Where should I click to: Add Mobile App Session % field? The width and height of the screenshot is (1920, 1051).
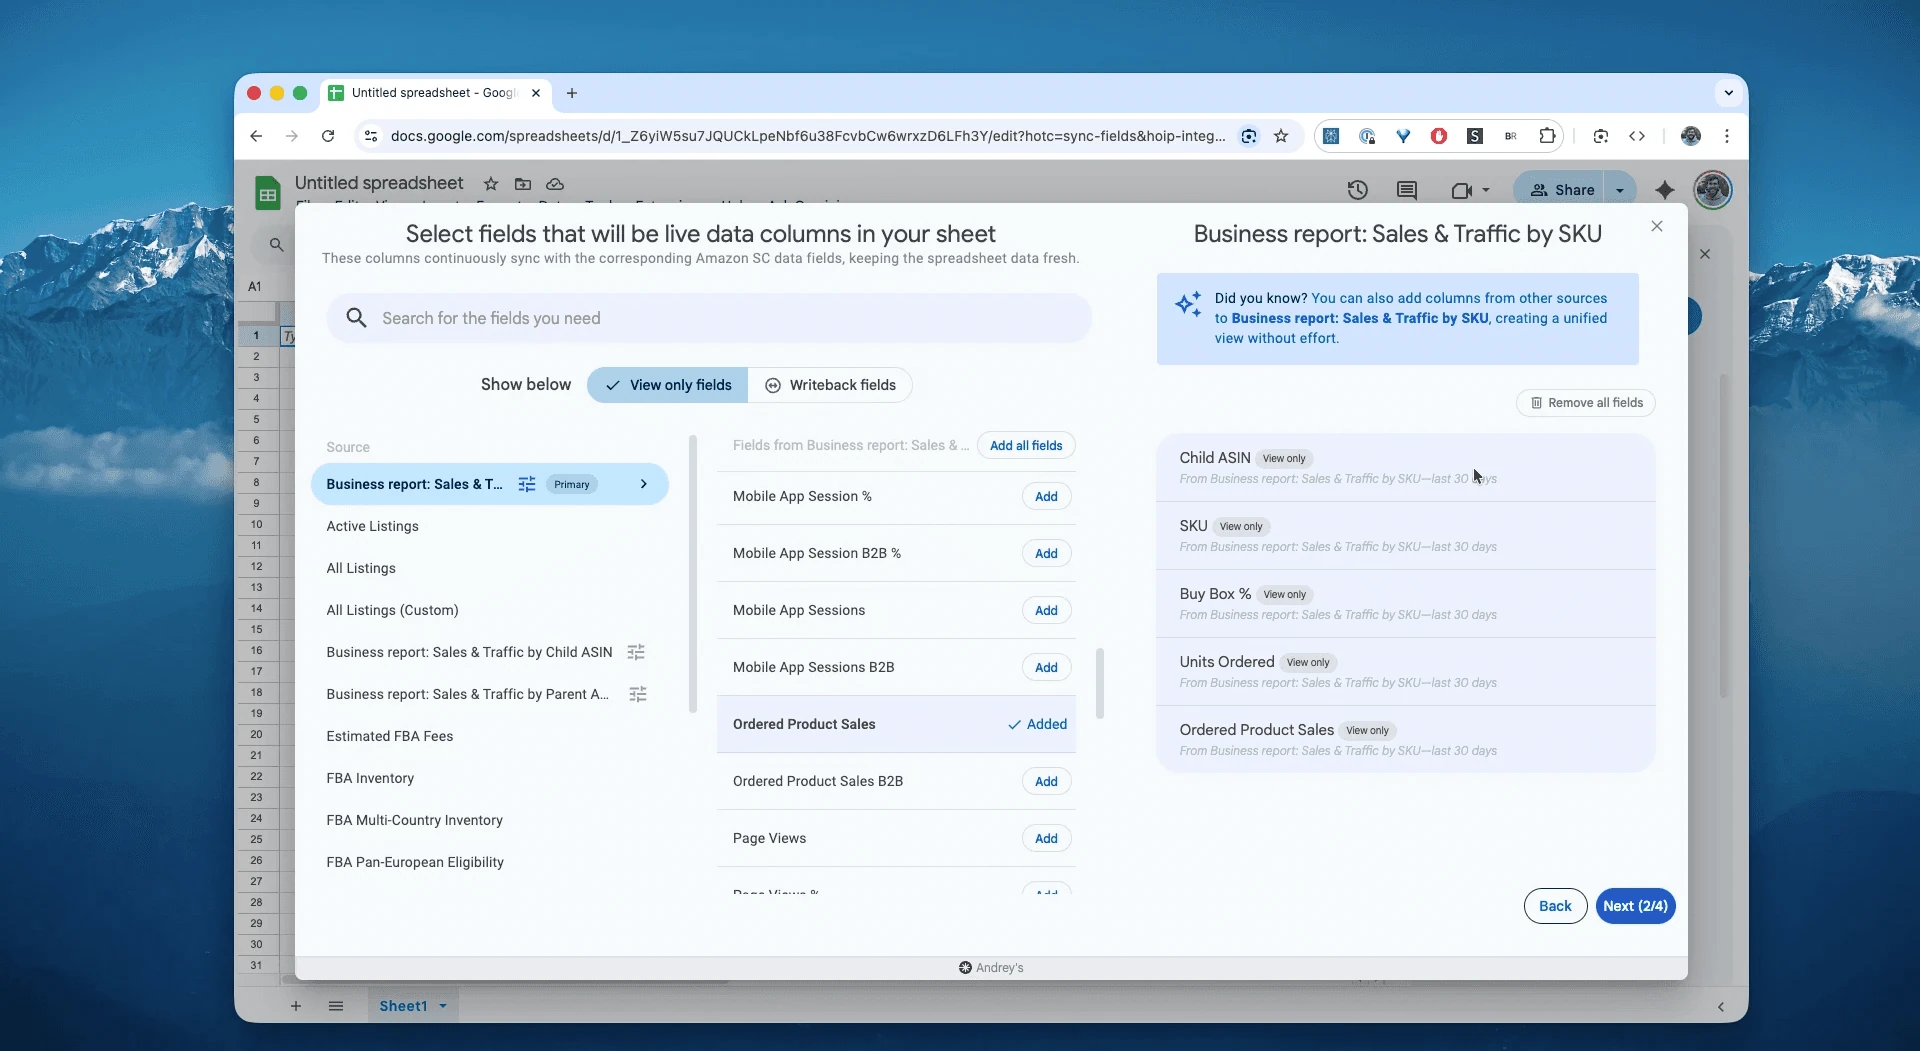(1046, 496)
